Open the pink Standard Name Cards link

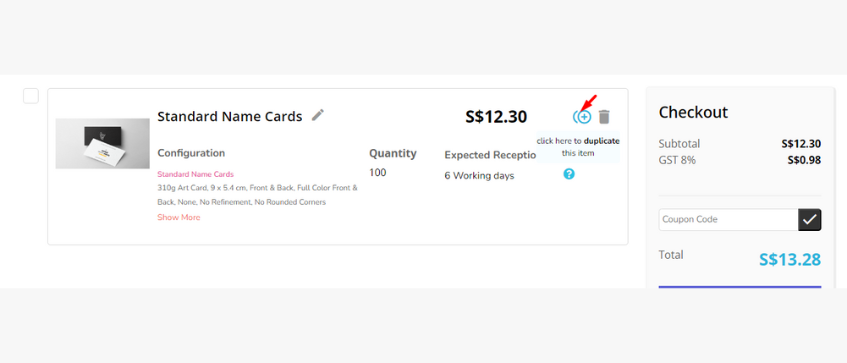(x=196, y=174)
